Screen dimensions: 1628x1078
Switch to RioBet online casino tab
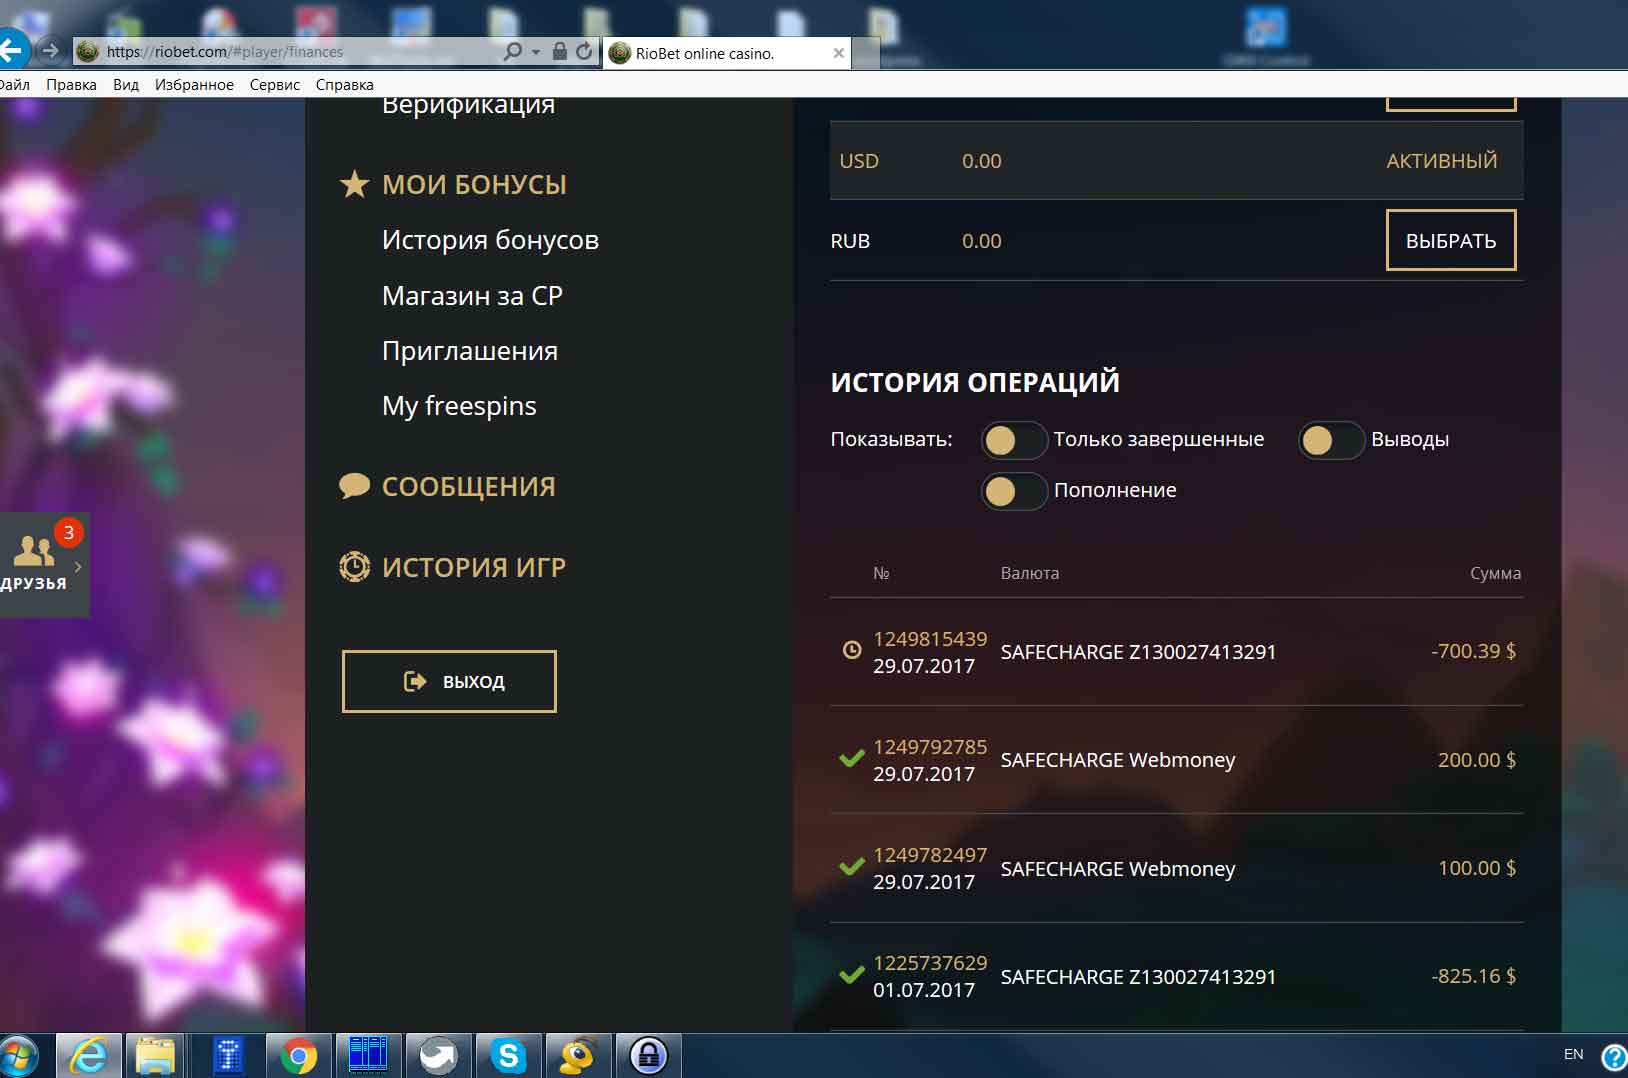[727, 53]
